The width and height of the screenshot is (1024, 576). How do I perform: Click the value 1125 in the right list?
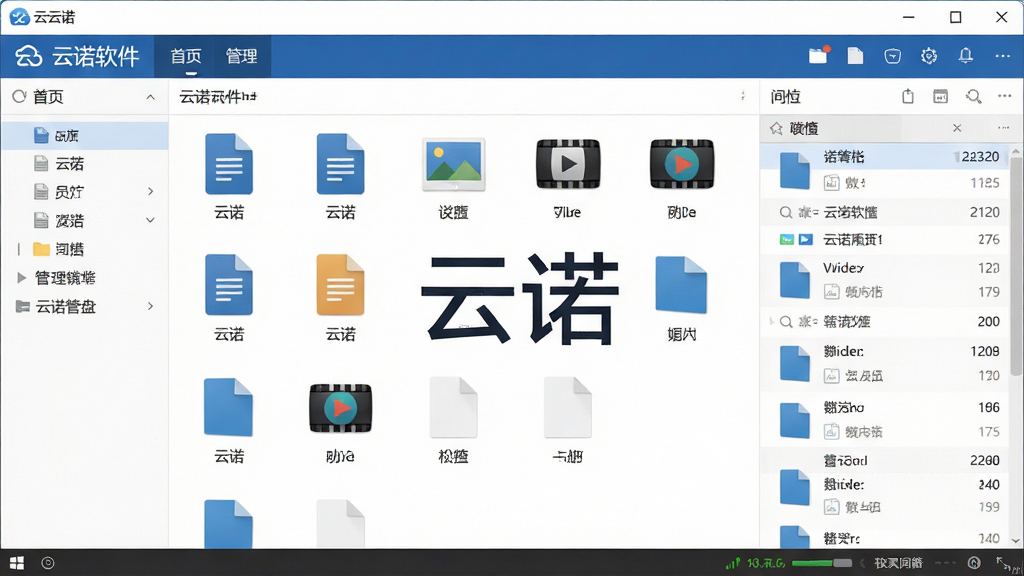pos(984,183)
